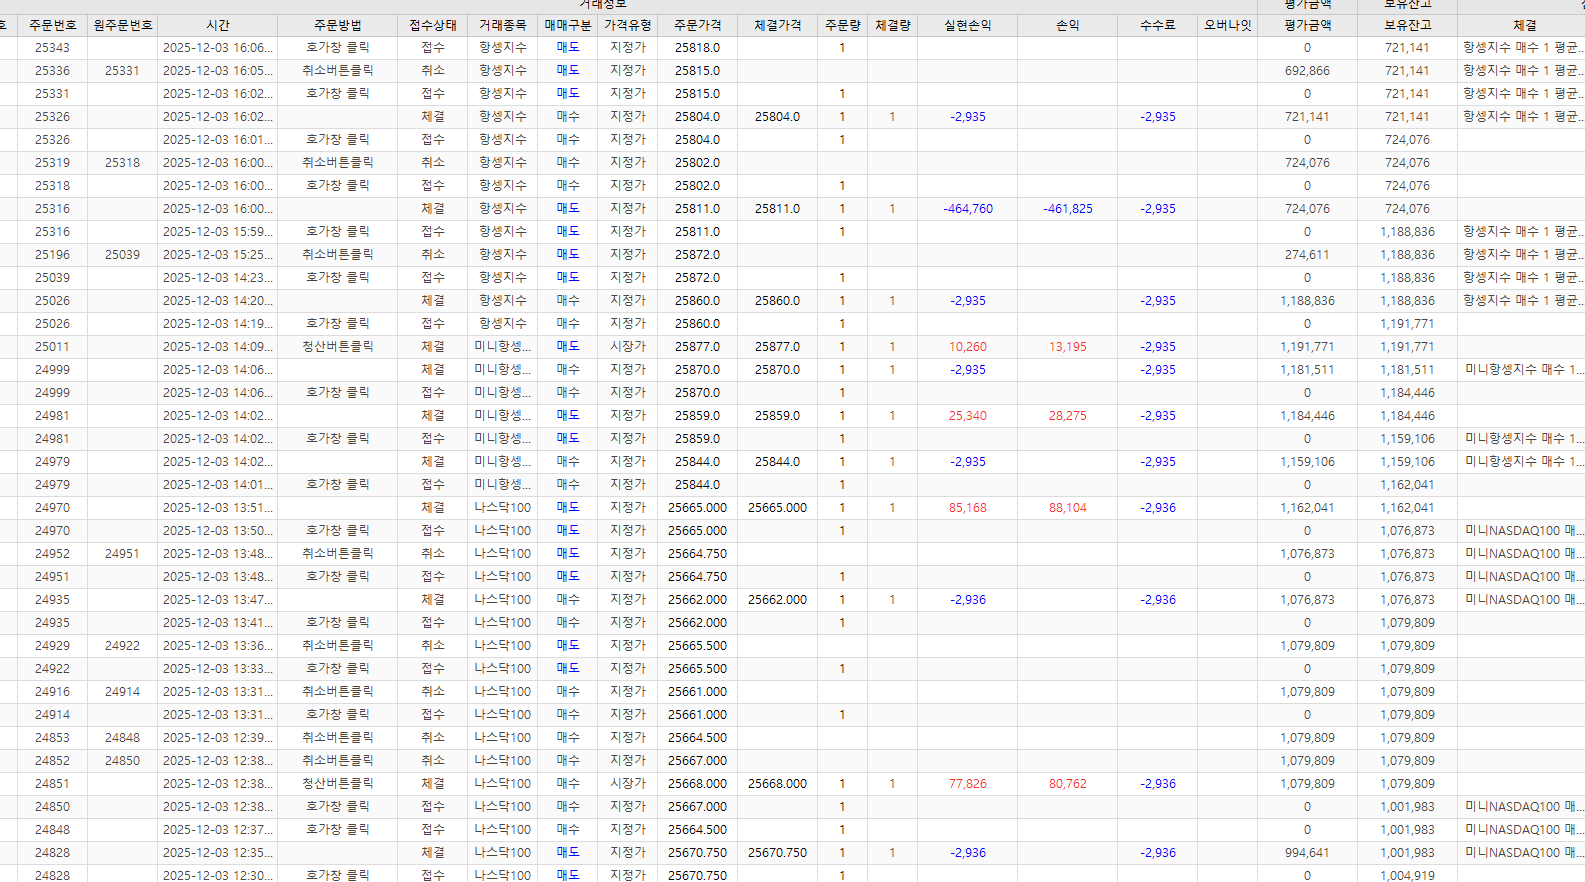This screenshot has height=882, width=1585.
Task: Click fee -2,935 in row with 25811.0 fill
Action: 1157,208
